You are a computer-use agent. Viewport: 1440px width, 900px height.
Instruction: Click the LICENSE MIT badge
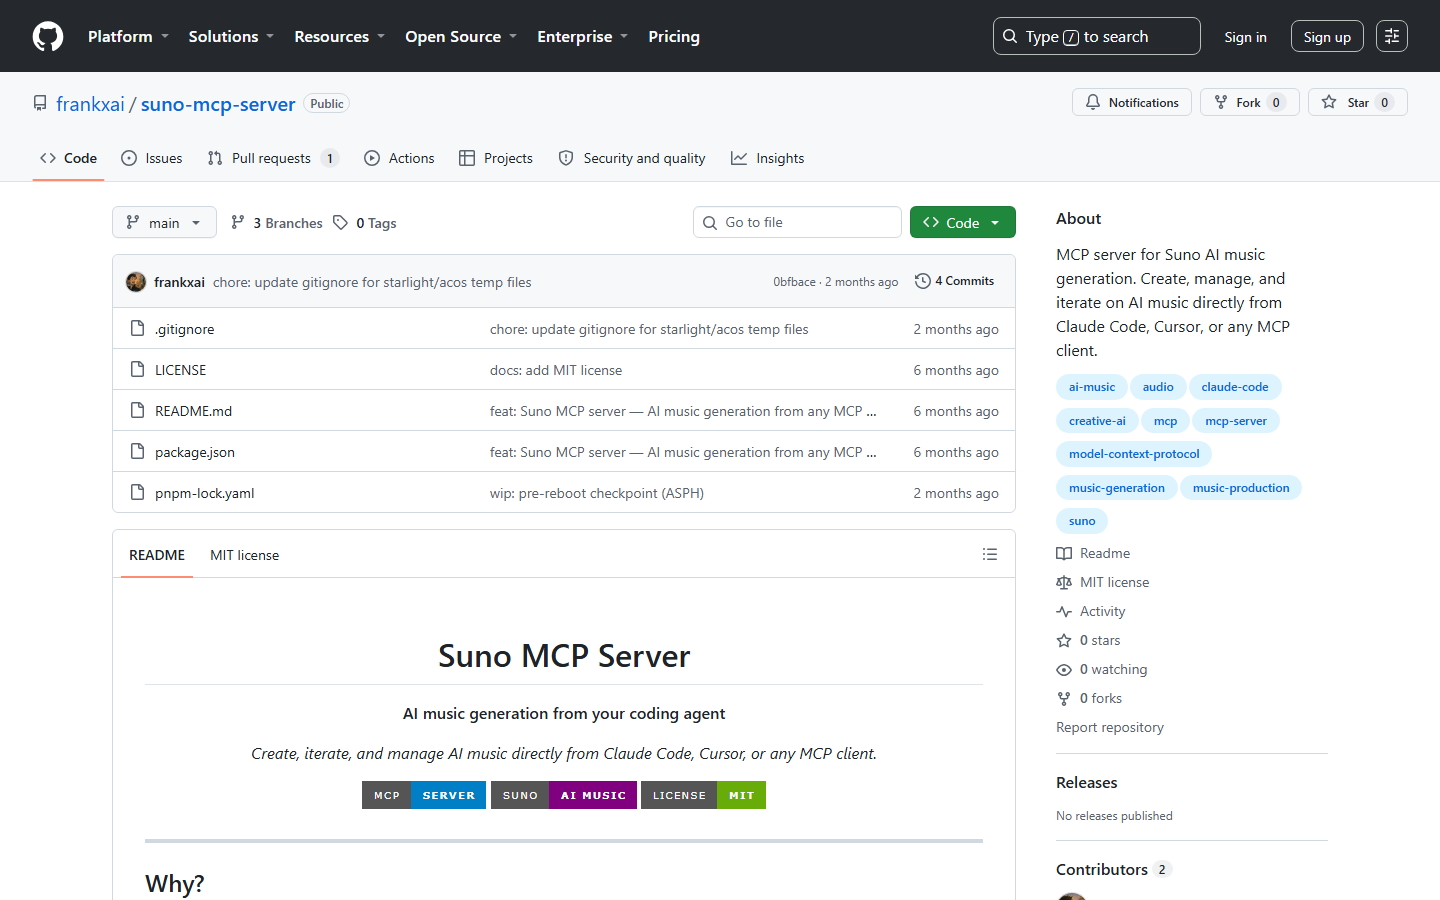(x=703, y=795)
